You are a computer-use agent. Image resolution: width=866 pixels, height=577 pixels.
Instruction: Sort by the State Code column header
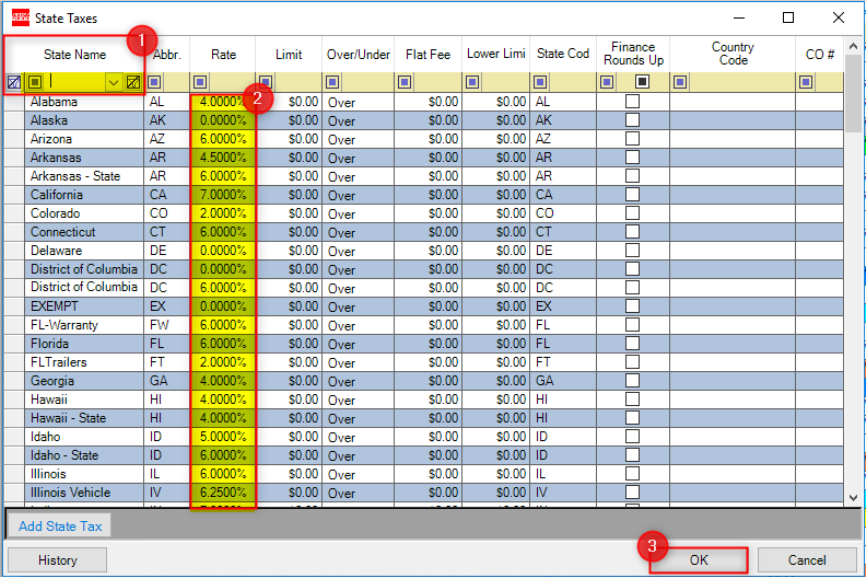[x=563, y=54]
